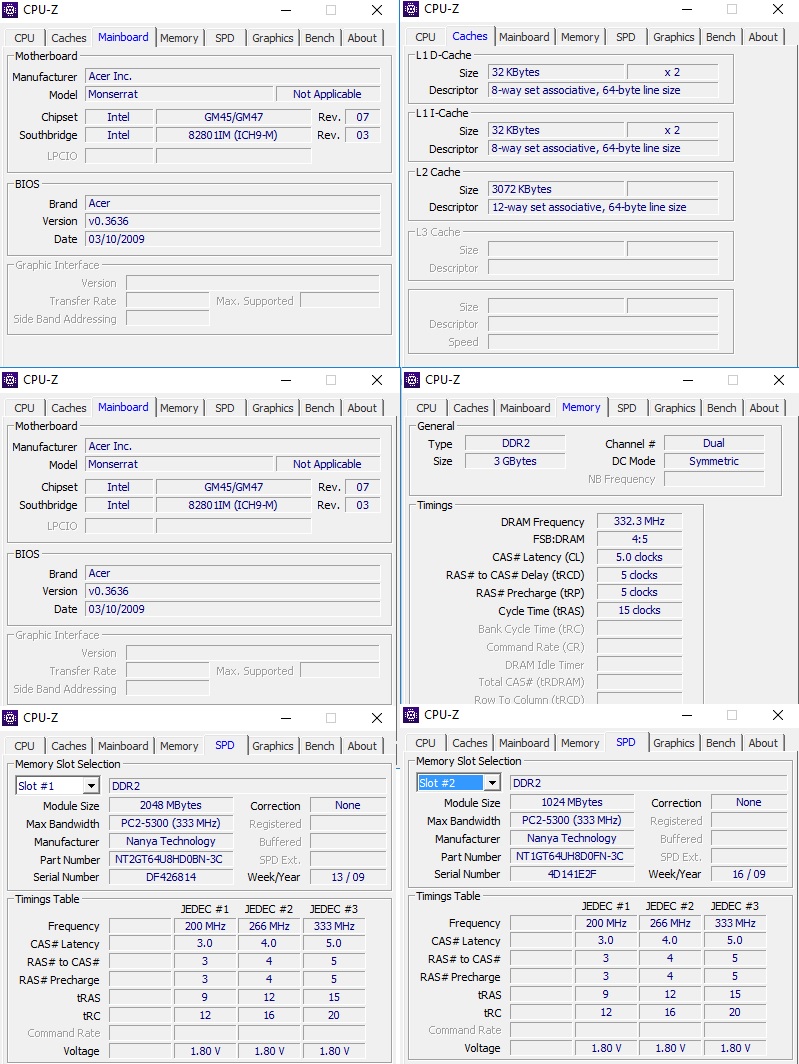Open Mainboard tab in the Memory window
The width and height of the screenshot is (799, 1064).
[x=525, y=408]
